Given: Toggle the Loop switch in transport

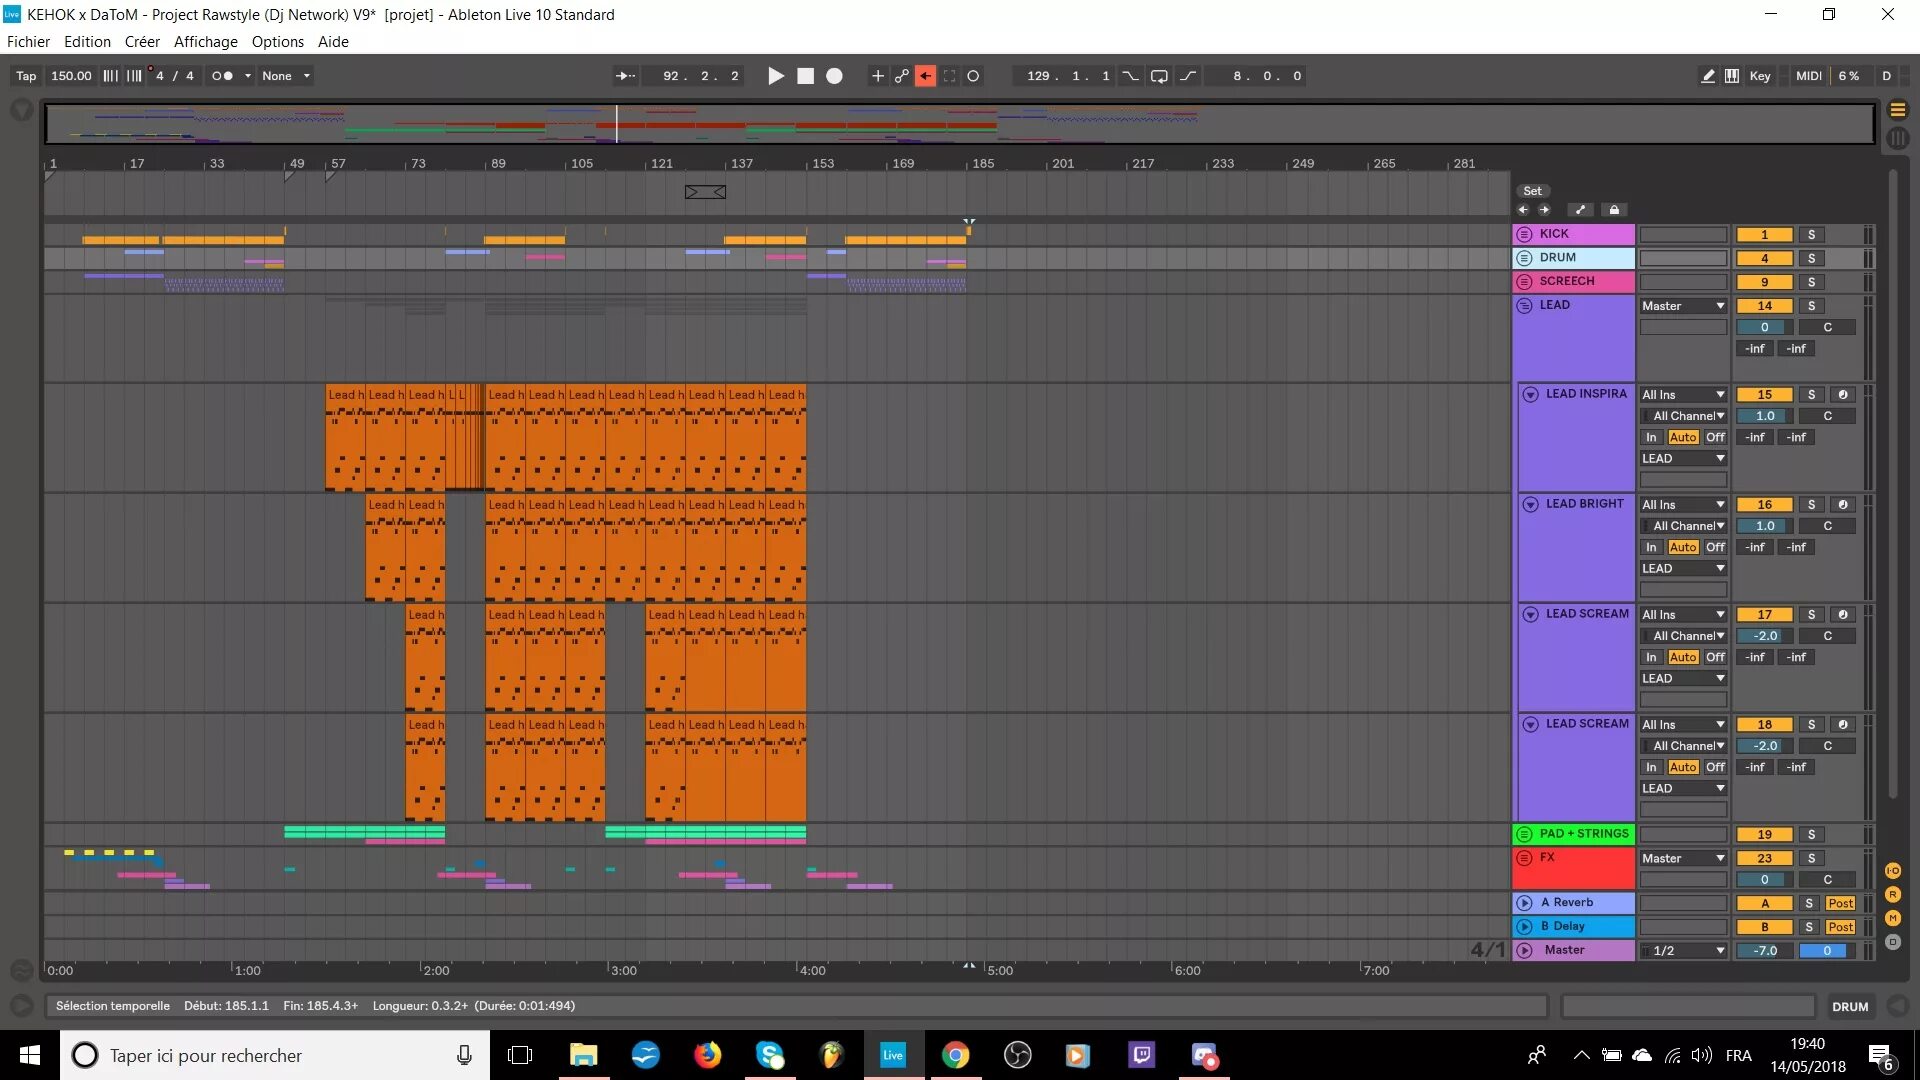Looking at the screenshot, I should [x=1159, y=76].
